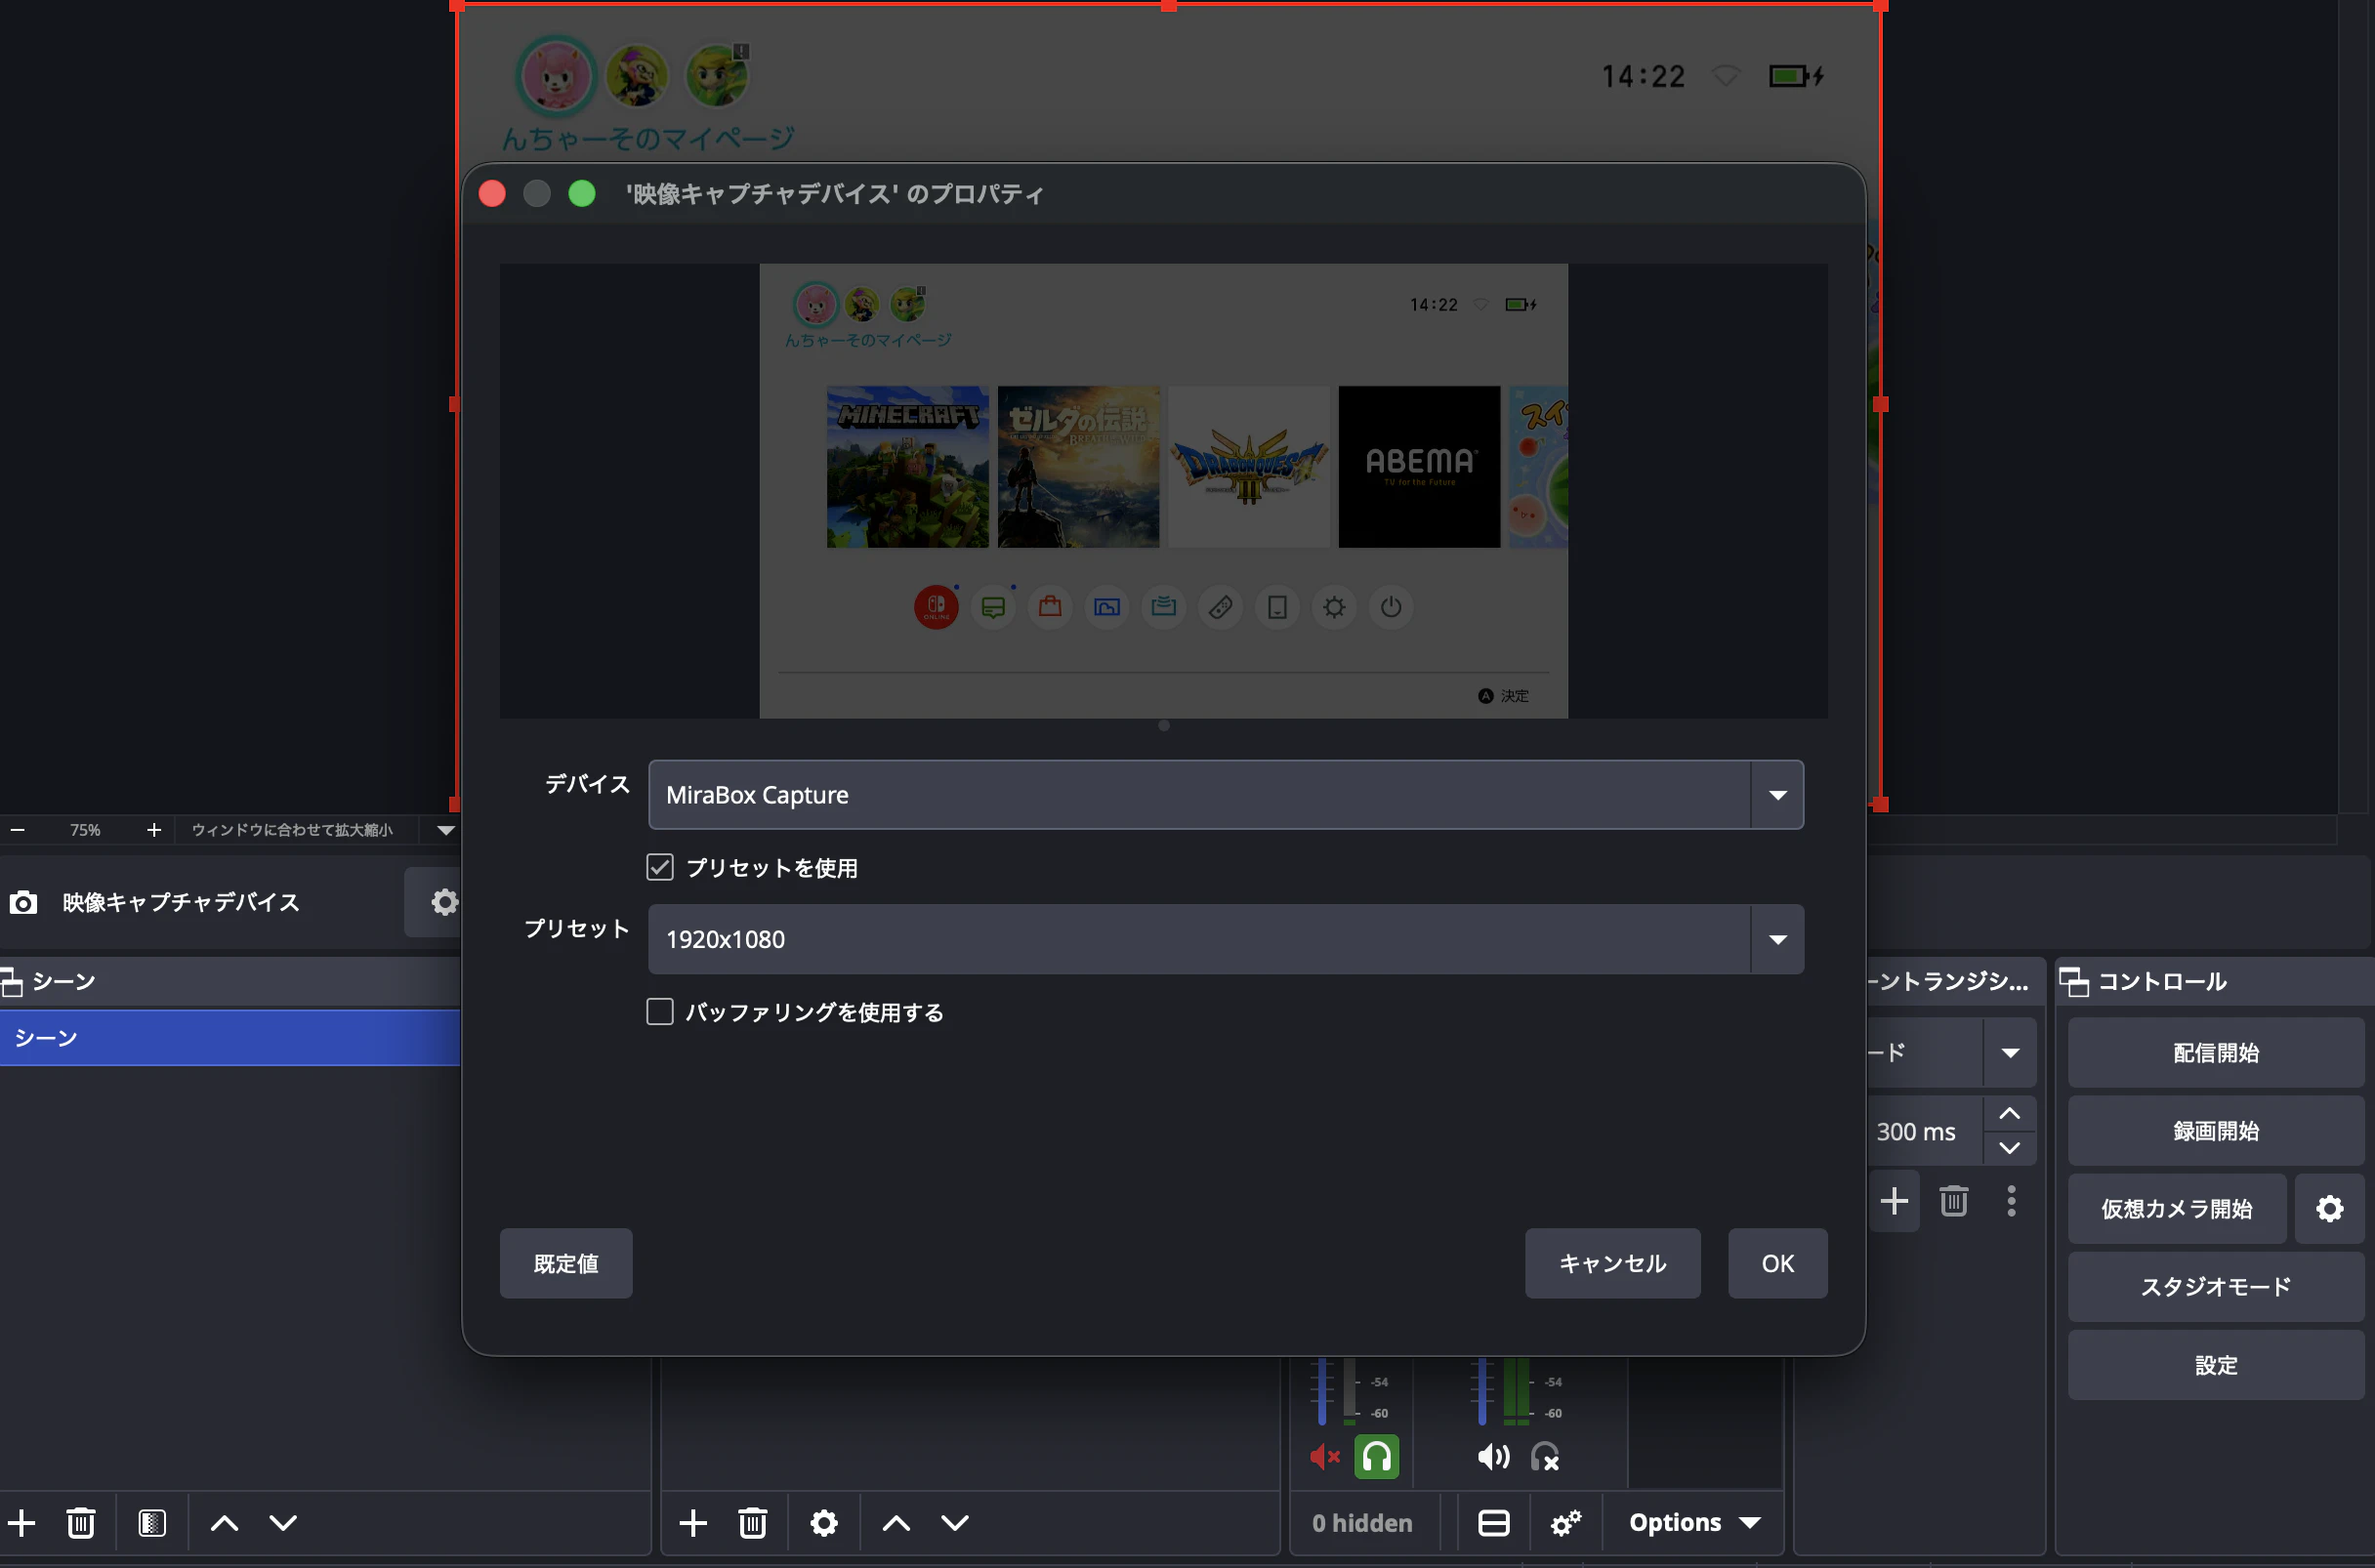This screenshot has height=1568, width=2375.
Task: Toggle スタジオモード
Action: pyautogui.click(x=2215, y=1286)
